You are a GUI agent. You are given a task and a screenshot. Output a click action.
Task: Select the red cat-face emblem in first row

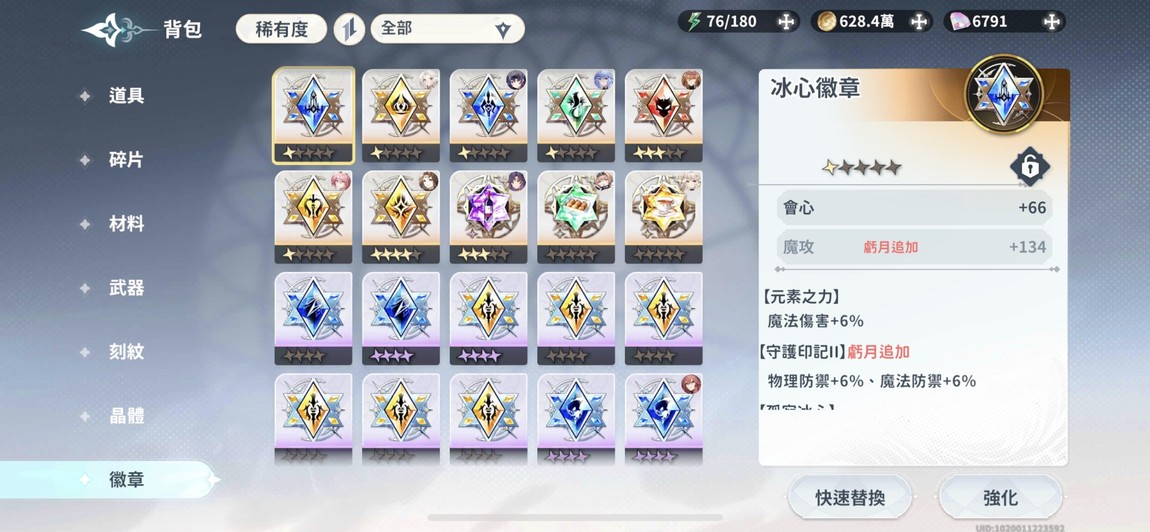click(663, 115)
